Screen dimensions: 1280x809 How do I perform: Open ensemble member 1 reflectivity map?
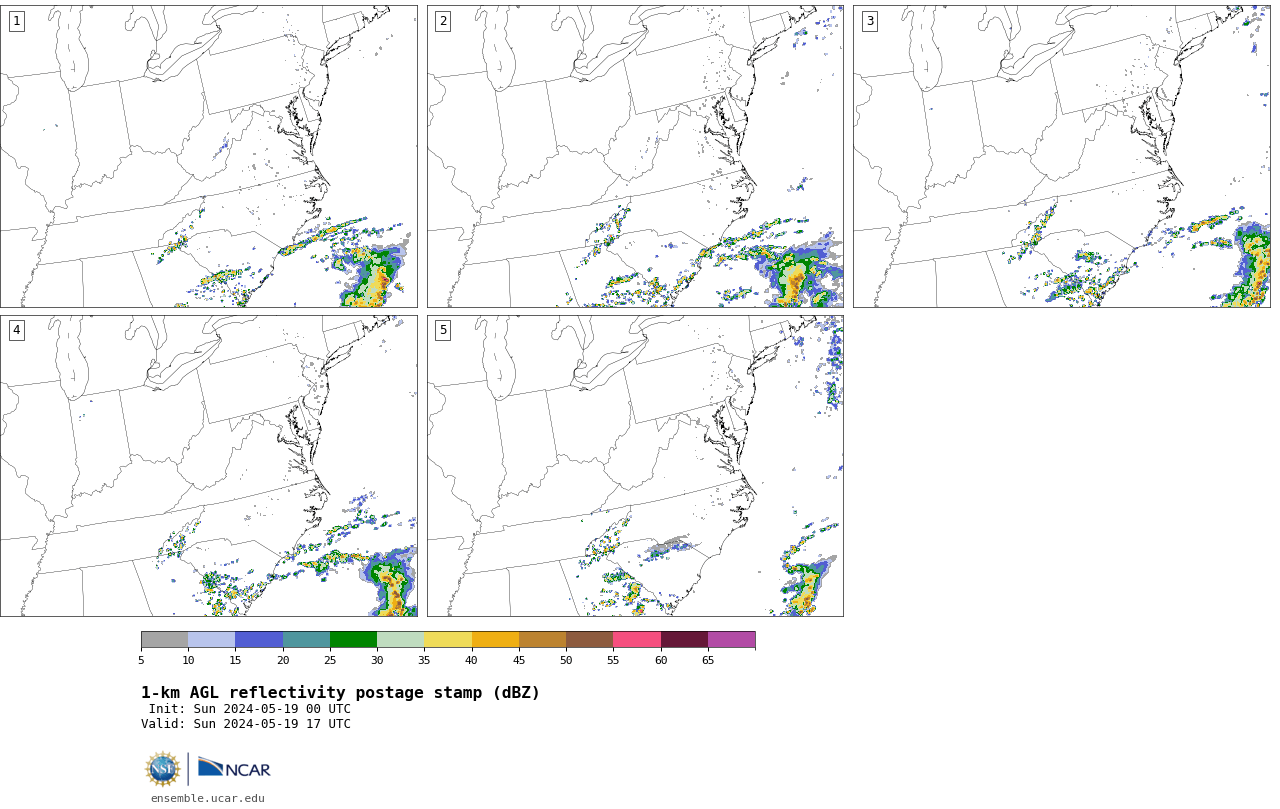click(x=209, y=156)
